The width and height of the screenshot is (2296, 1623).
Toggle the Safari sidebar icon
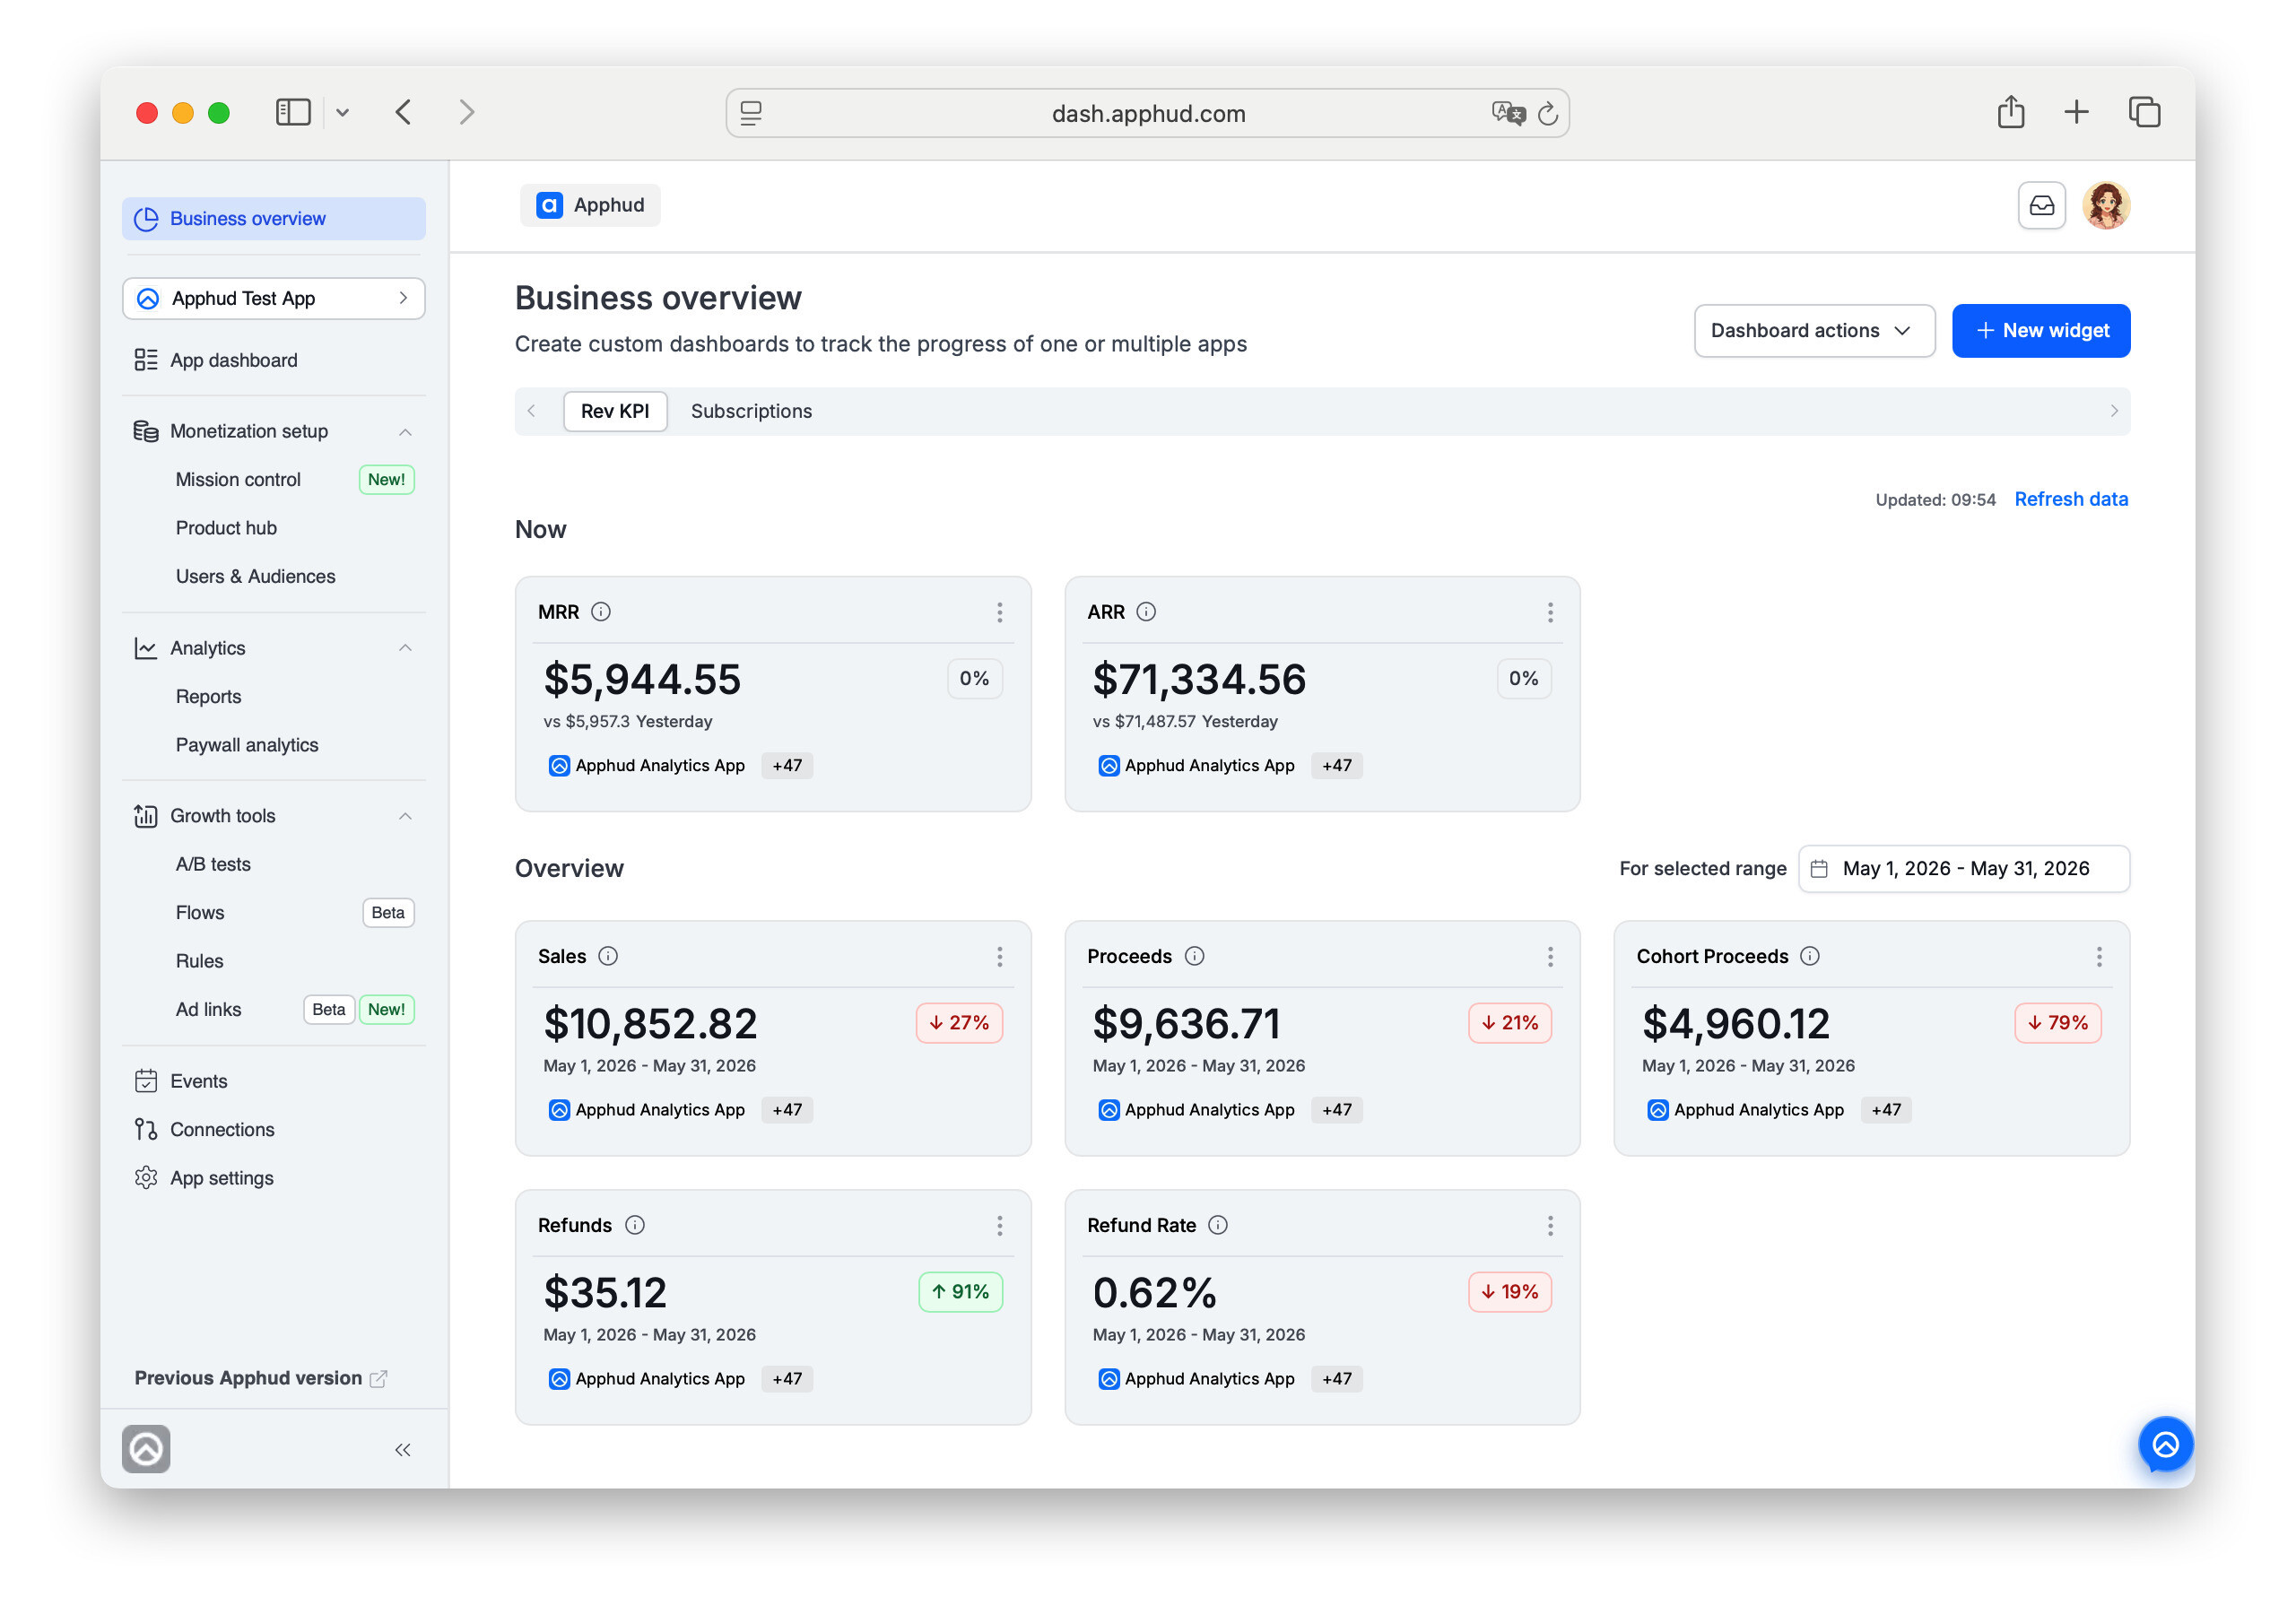pyautogui.click(x=293, y=112)
